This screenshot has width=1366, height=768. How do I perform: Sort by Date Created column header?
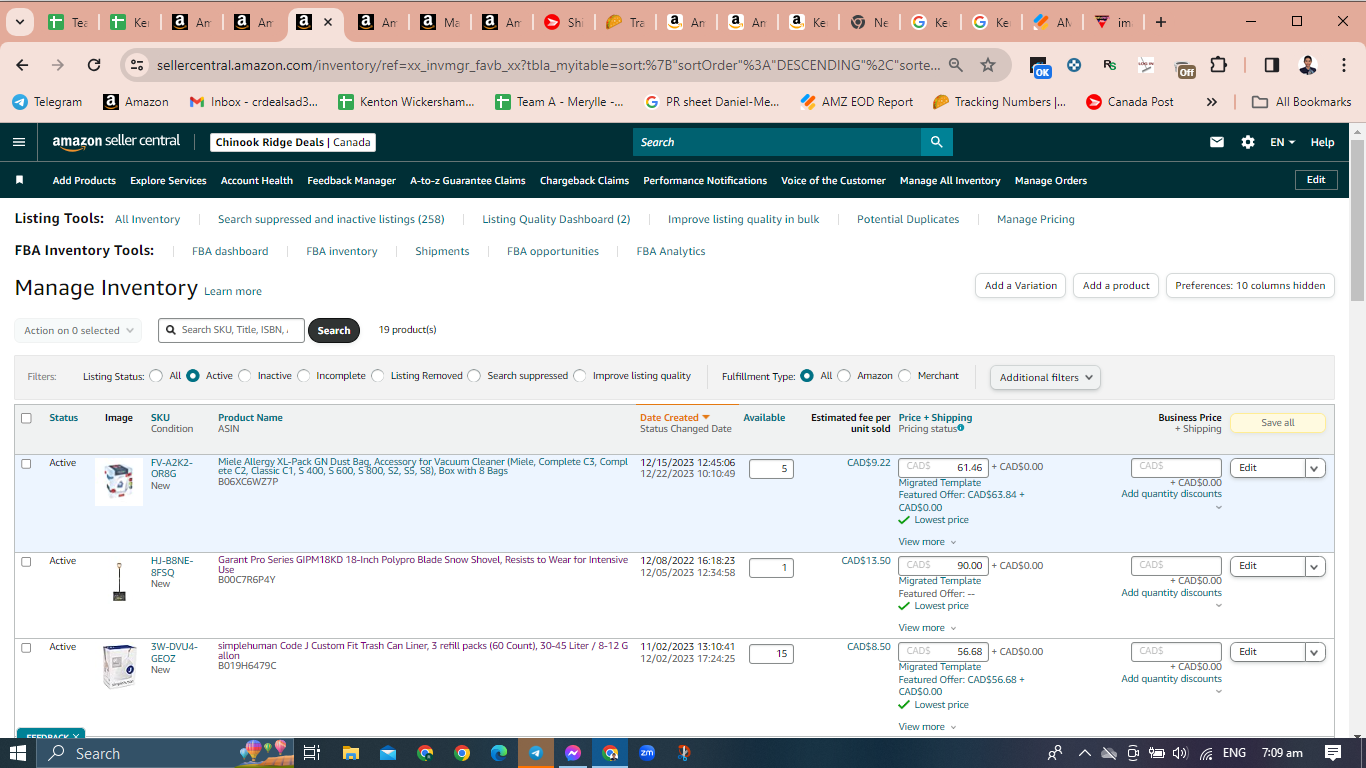(674, 417)
